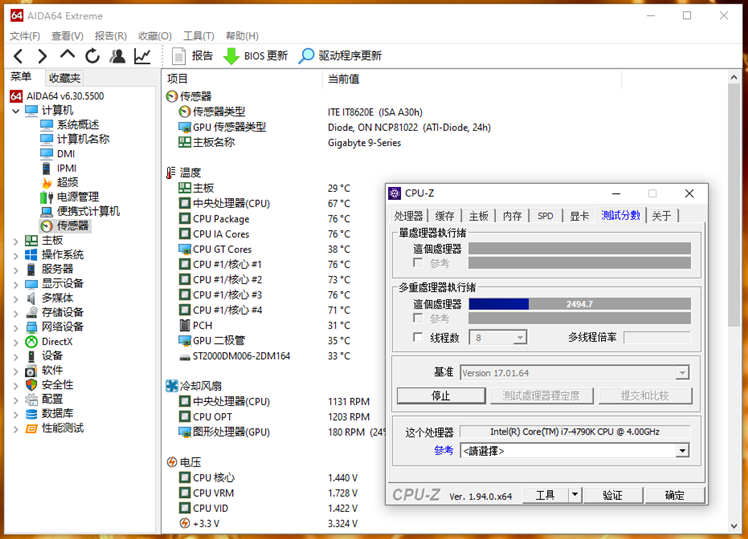Viewport: 748px width, 539px height.
Task: Open the 查看(V) menu
Action: 67,36
